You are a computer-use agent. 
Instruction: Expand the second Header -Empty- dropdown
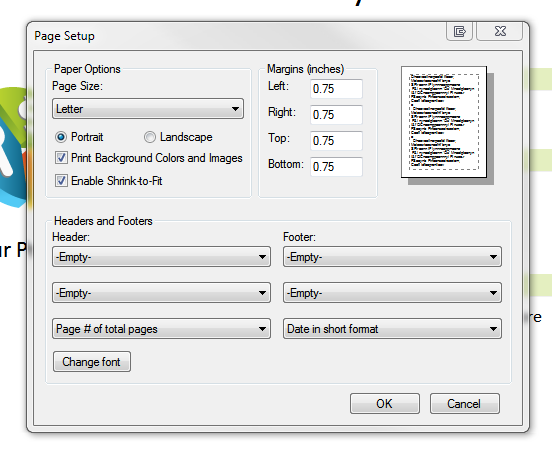click(x=161, y=293)
